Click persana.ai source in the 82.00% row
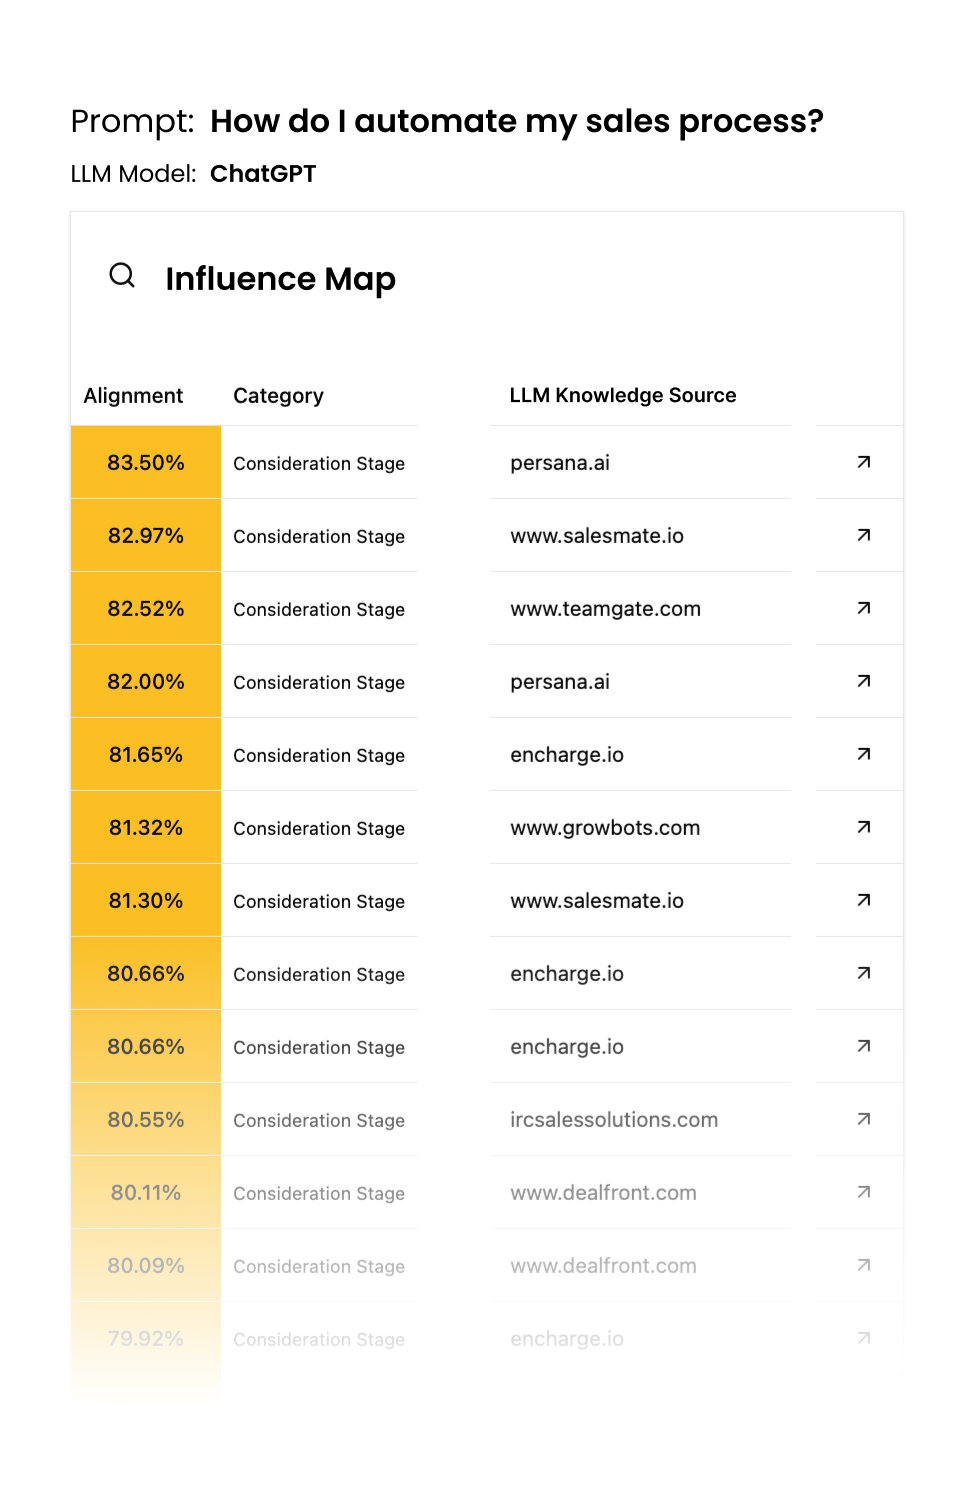This screenshot has width=970, height=1512. tap(560, 682)
